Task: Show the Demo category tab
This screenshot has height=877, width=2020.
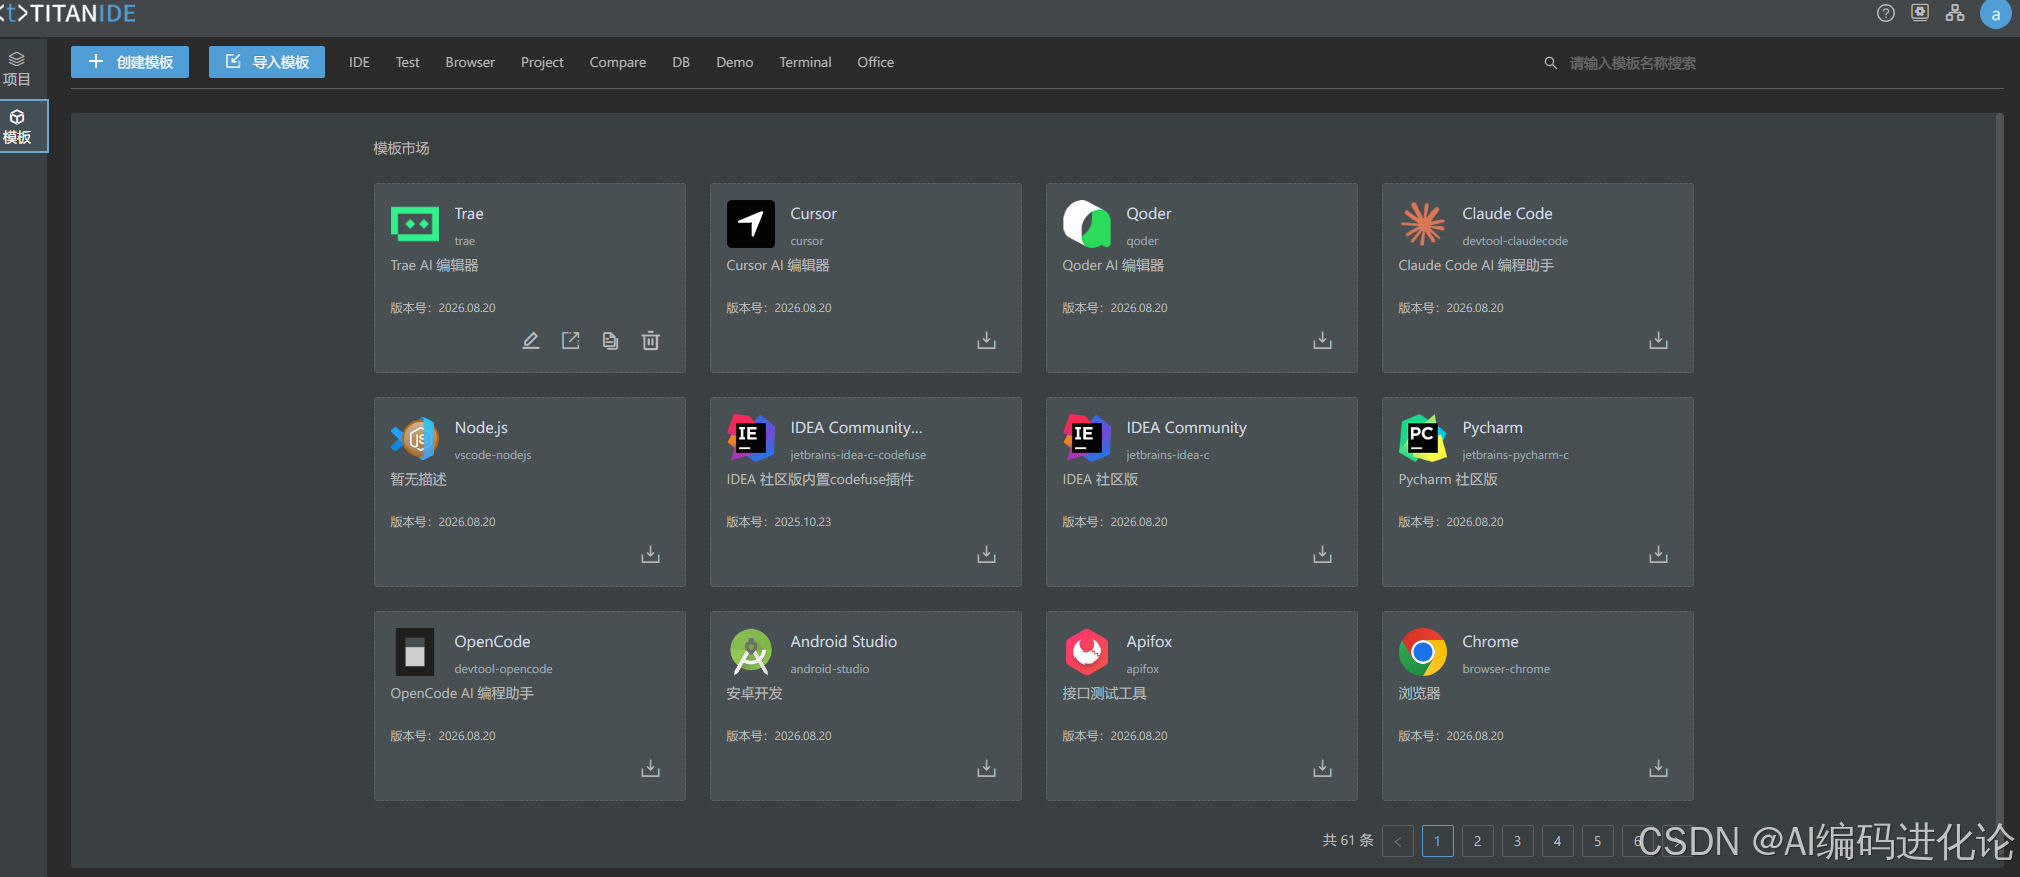Action: pyautogui.click(x=735, y=62)
